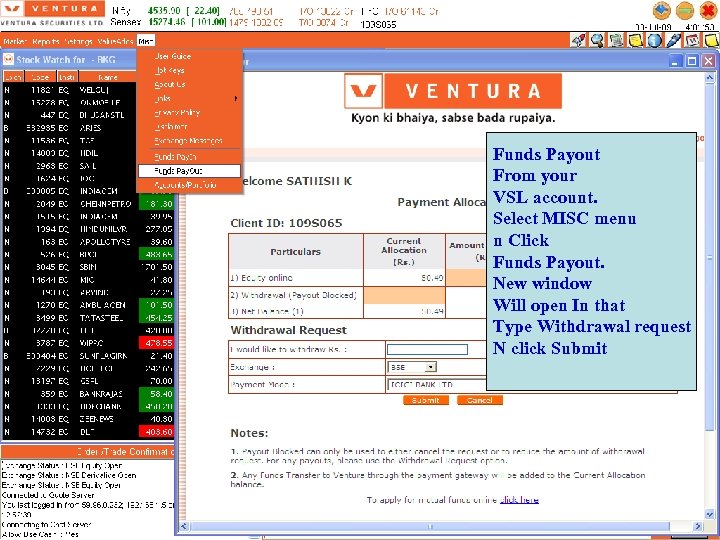Click the withdraw amount input field
The height and width of the screenshot is (540, 720).
tap(427, 349)
